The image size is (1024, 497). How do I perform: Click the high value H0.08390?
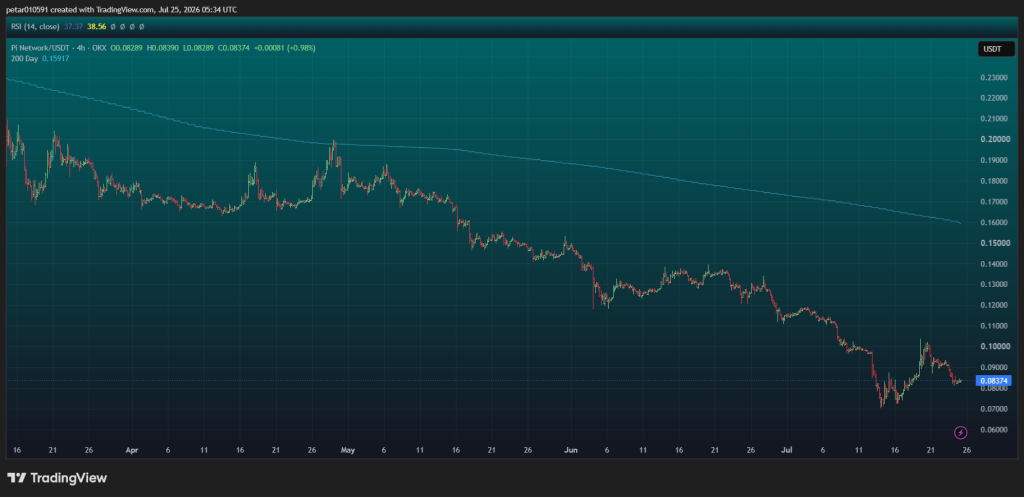(165, 48)
